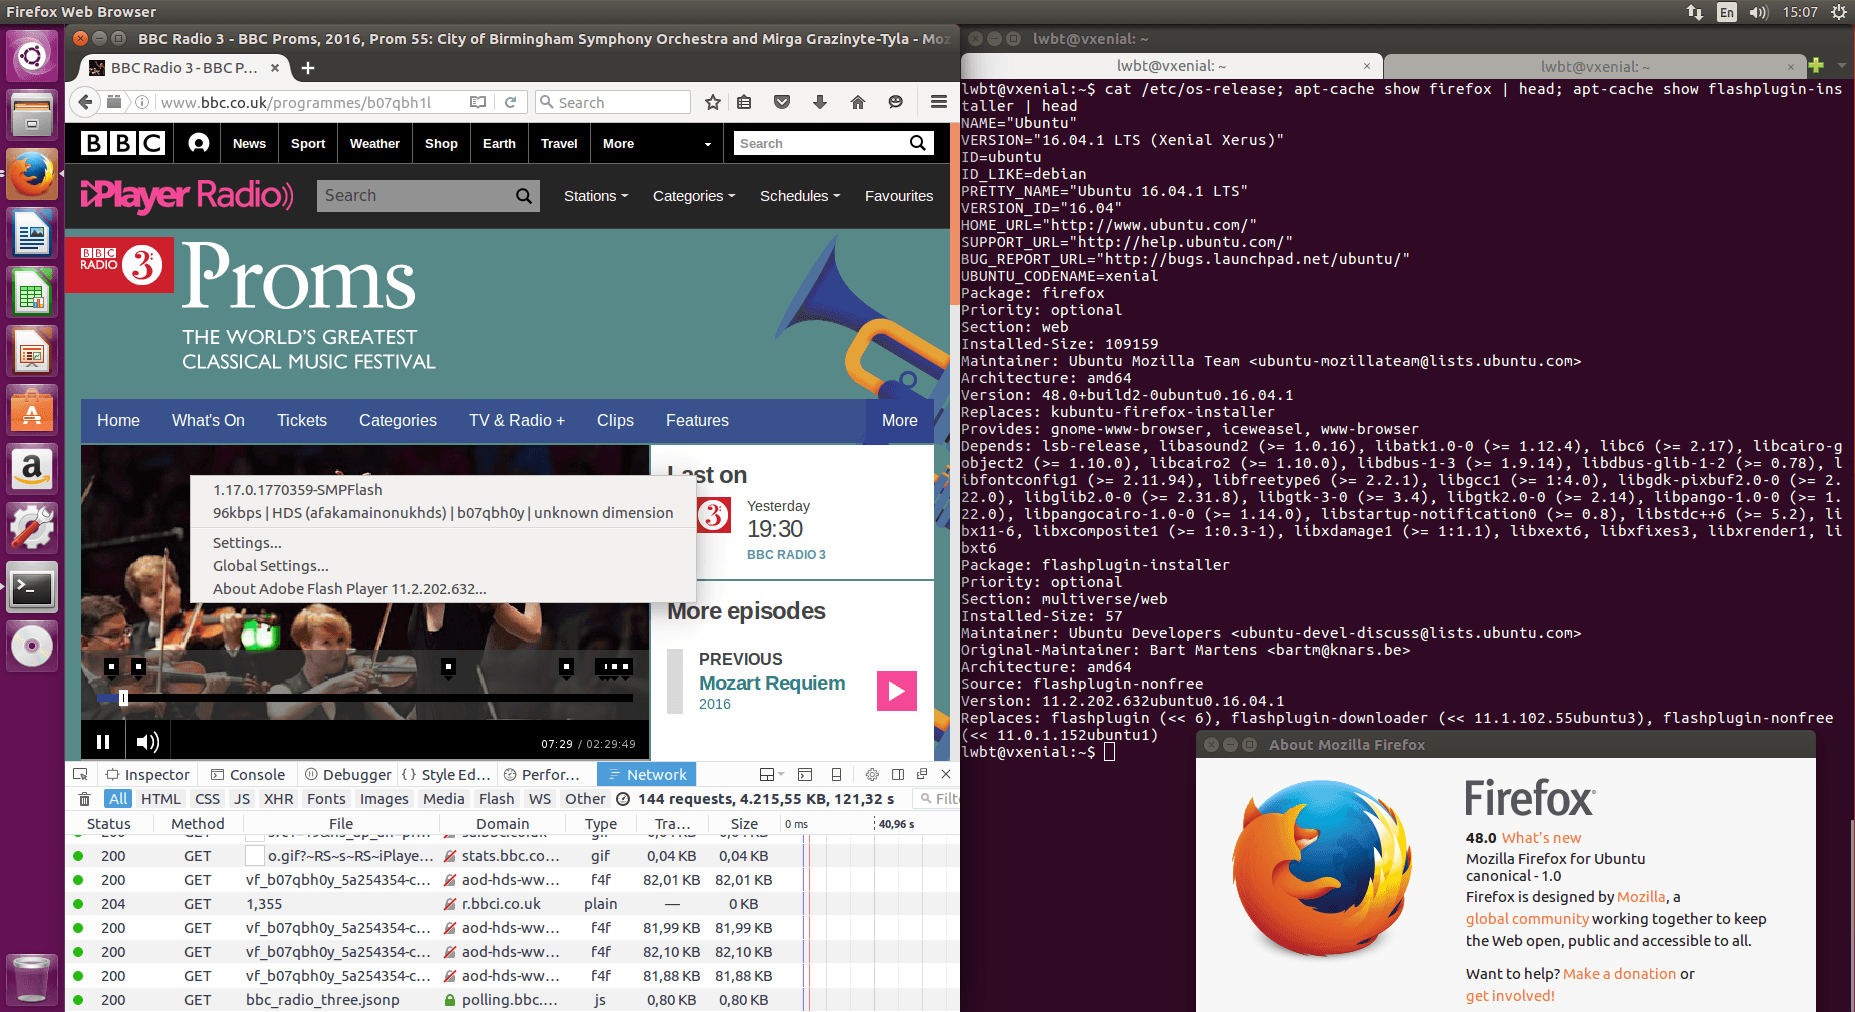Reload the BBC page
This screenshot has height=1012, width=1855.
click(510, 102)
